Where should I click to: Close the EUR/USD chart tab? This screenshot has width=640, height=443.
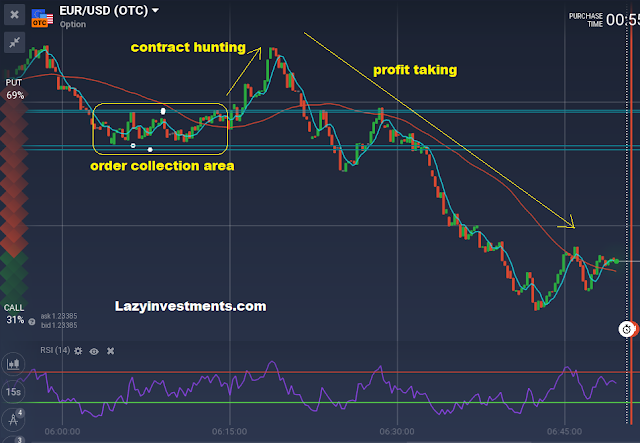click(x=14, y=15)
